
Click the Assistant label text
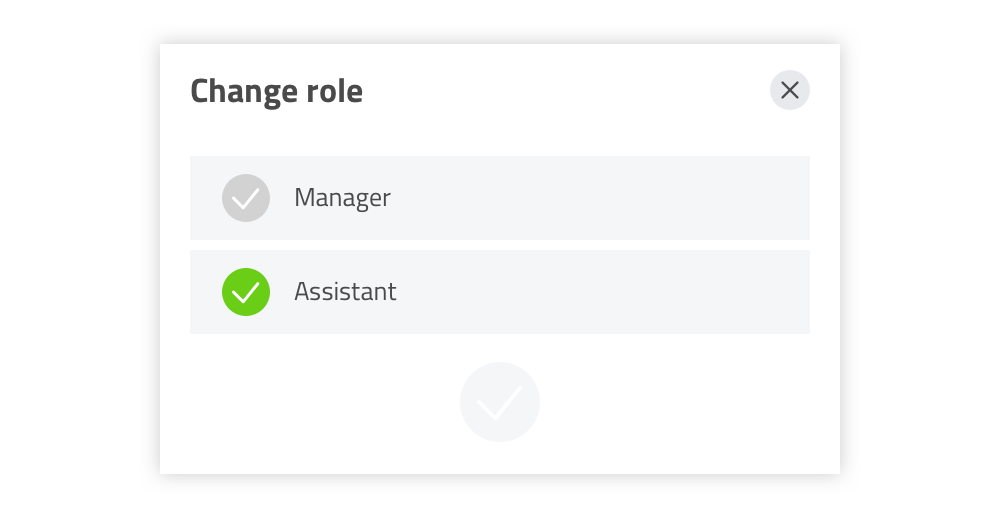pyautogui.click(x=345, y=292)
